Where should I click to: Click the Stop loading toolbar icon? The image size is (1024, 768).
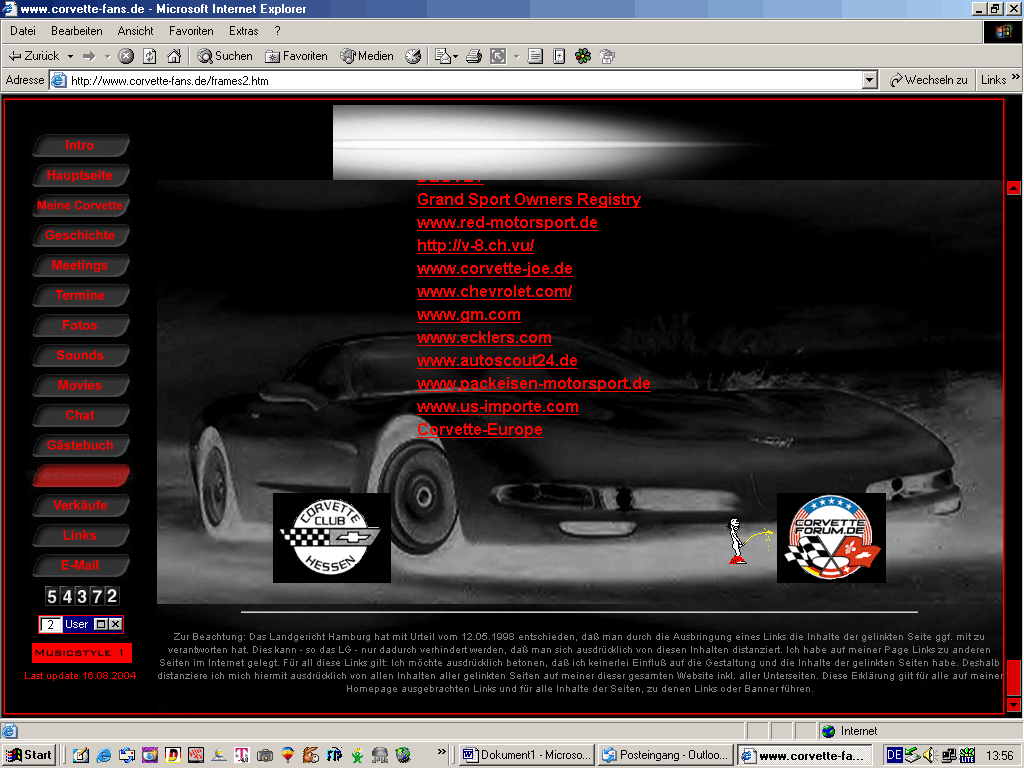(x=126, y=56)
